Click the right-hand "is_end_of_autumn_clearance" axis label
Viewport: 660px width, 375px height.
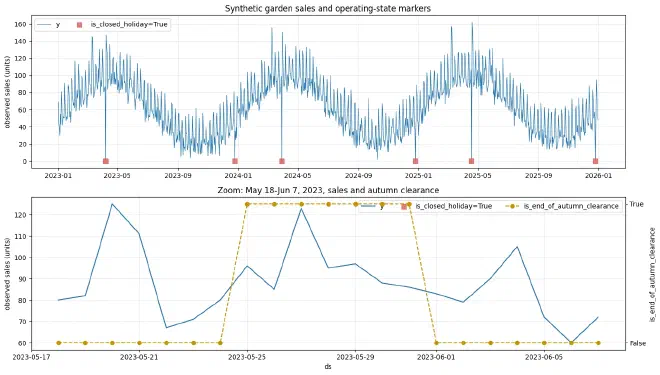pos(652,275)
